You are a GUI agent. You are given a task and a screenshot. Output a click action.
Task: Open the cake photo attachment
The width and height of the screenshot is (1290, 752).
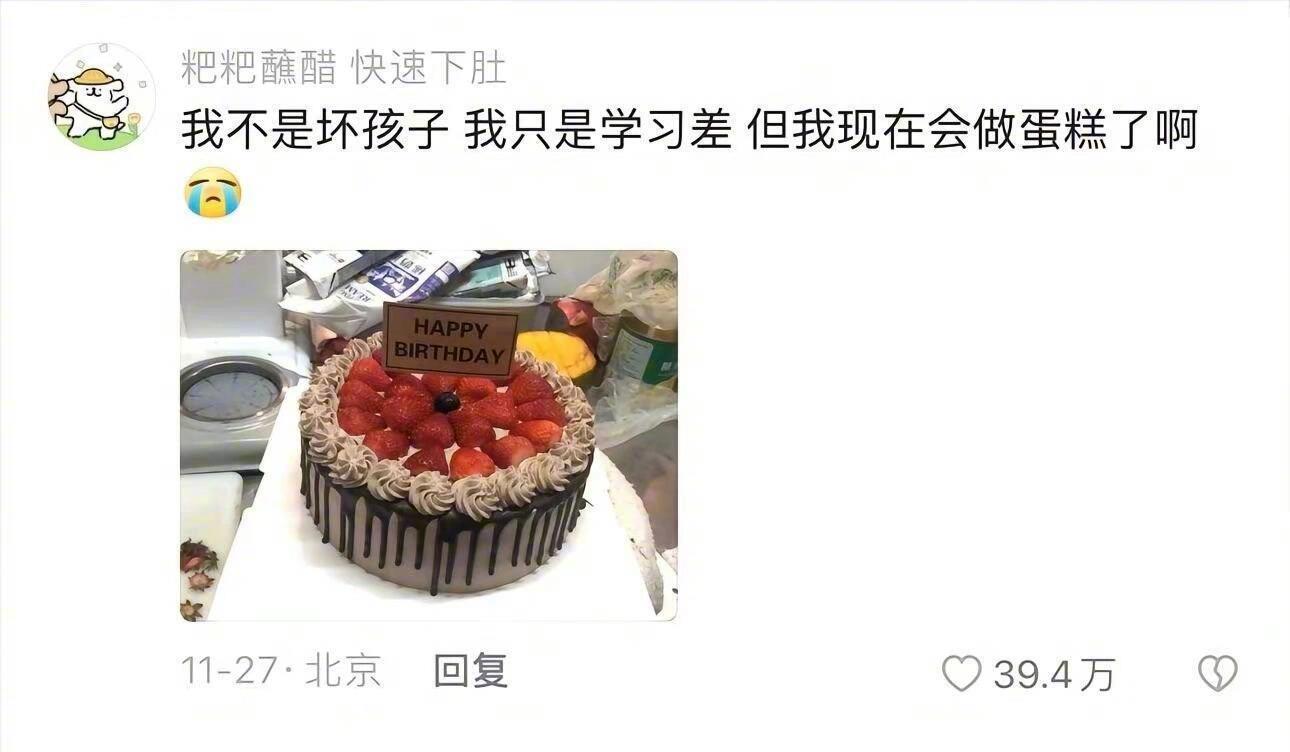pyautogui.click(x=429, y=435)
